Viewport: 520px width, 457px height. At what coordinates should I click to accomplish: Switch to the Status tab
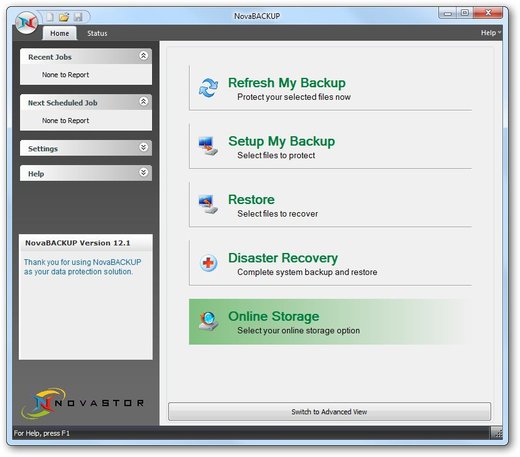[x=97, y=33]
